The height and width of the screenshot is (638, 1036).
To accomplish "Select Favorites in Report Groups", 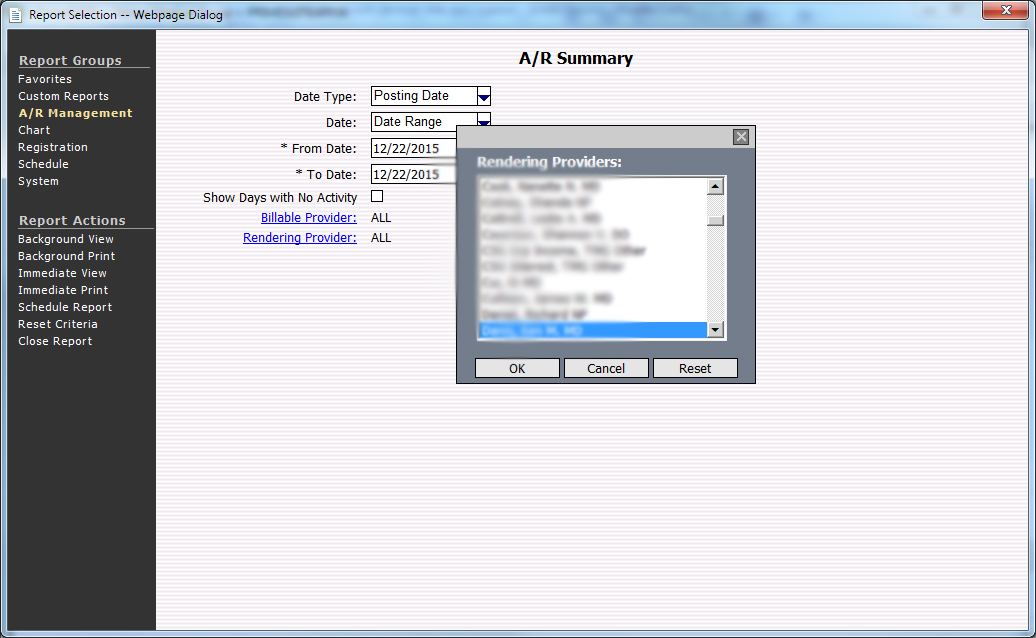I will (45, 79).
